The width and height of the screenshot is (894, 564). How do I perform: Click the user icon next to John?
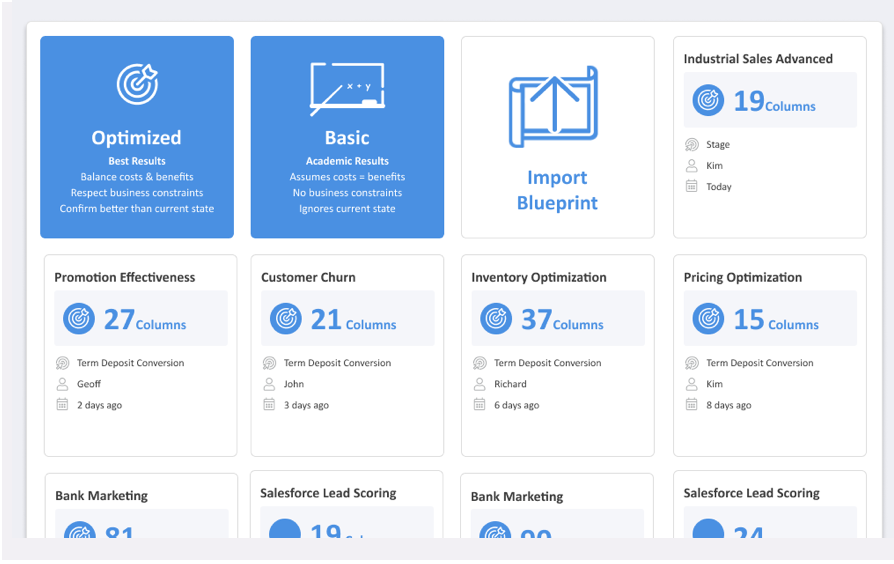269,384
